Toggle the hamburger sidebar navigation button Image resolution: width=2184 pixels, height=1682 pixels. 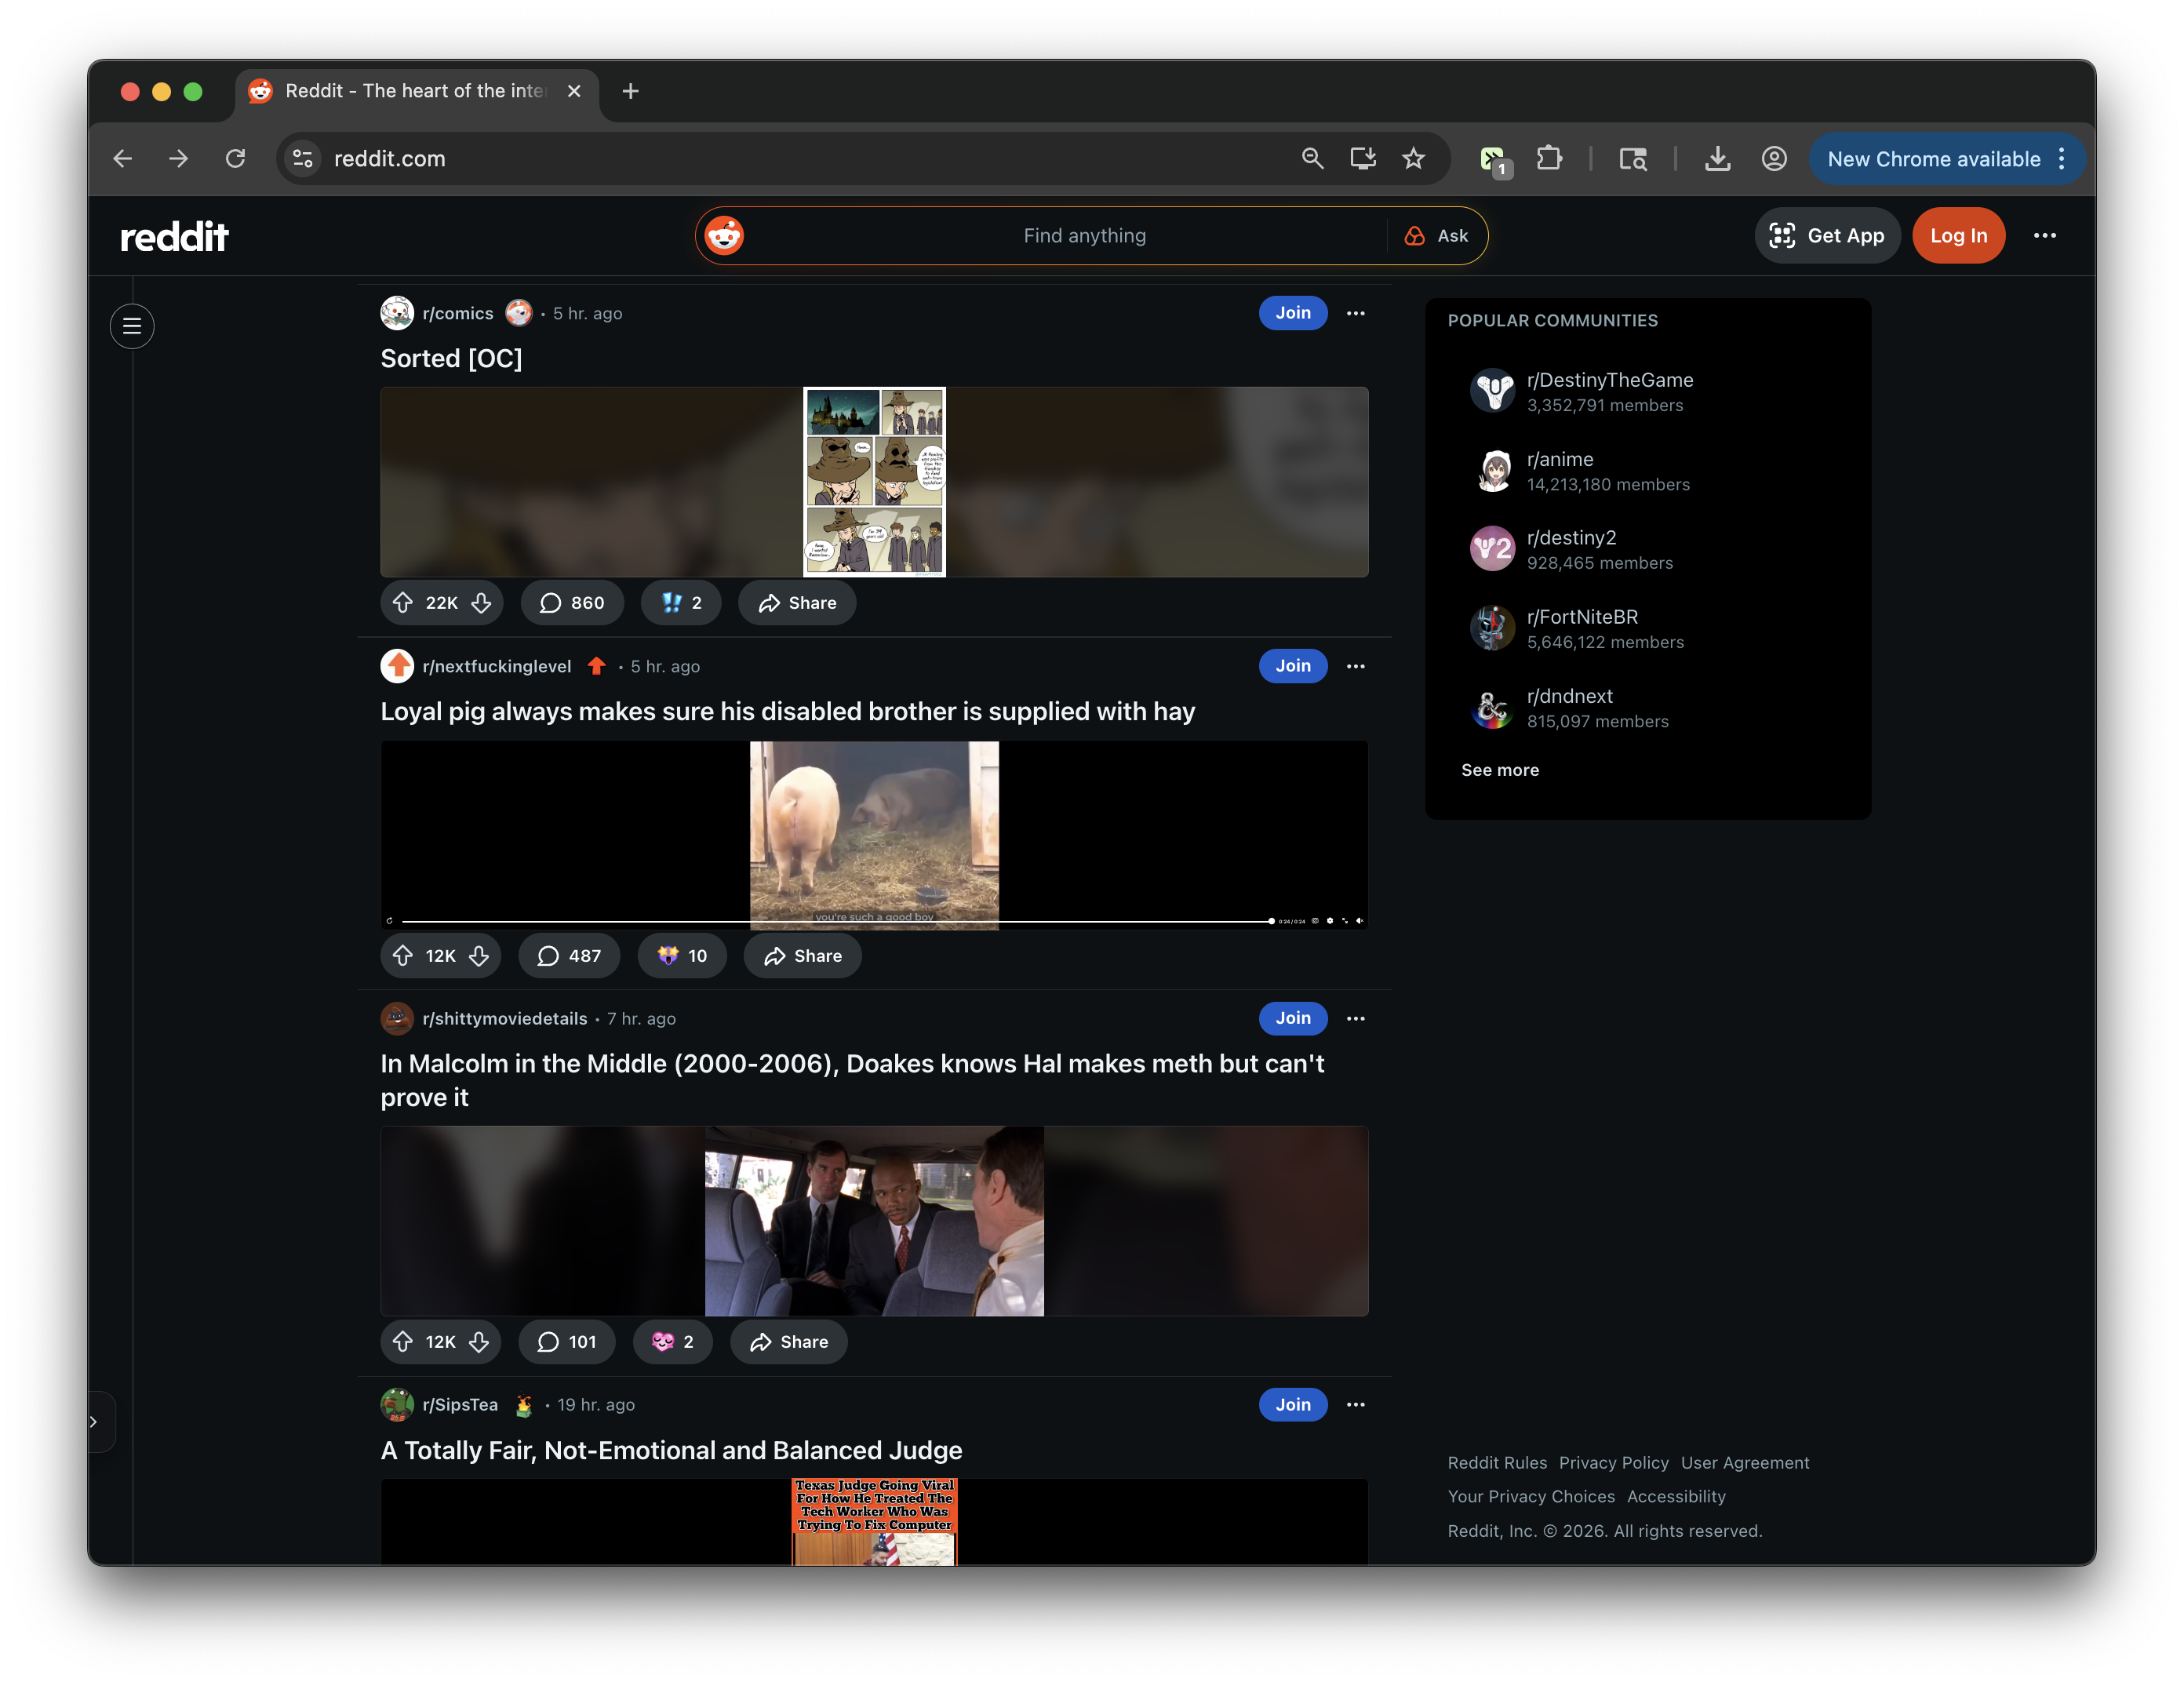click(132, 326)
